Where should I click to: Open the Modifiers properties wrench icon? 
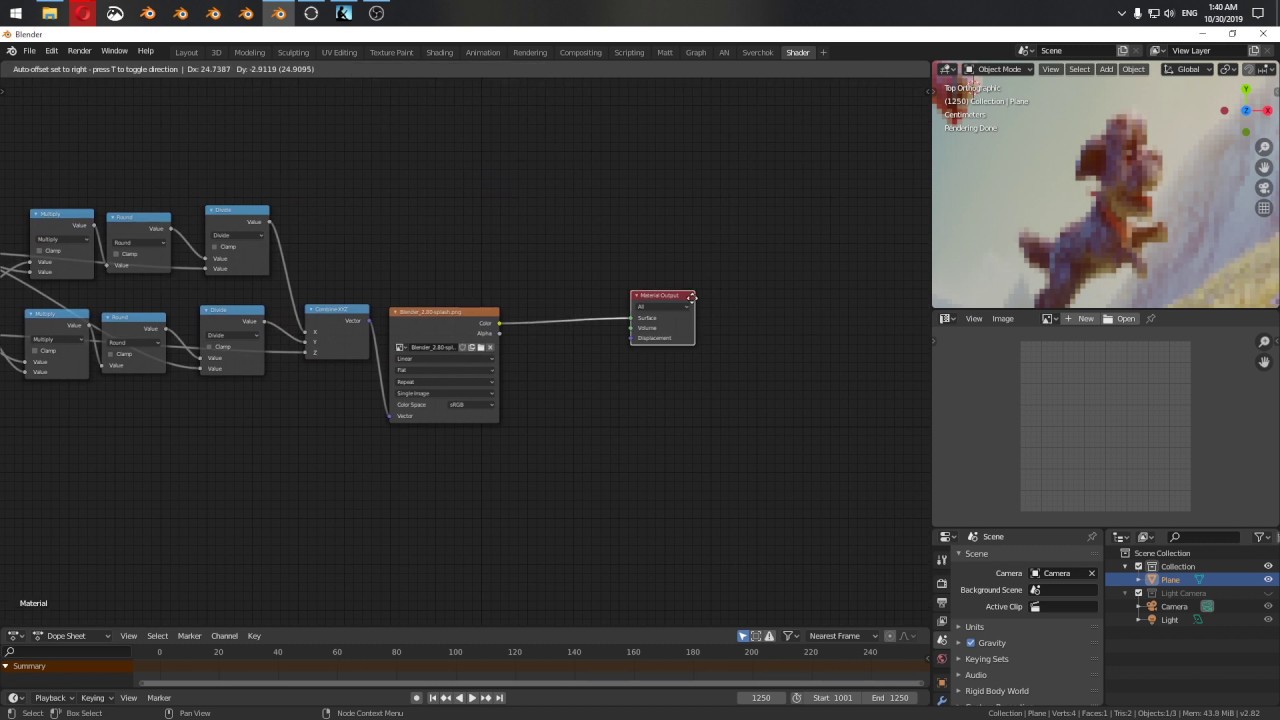pyautogui.click(x=942, y=701)
